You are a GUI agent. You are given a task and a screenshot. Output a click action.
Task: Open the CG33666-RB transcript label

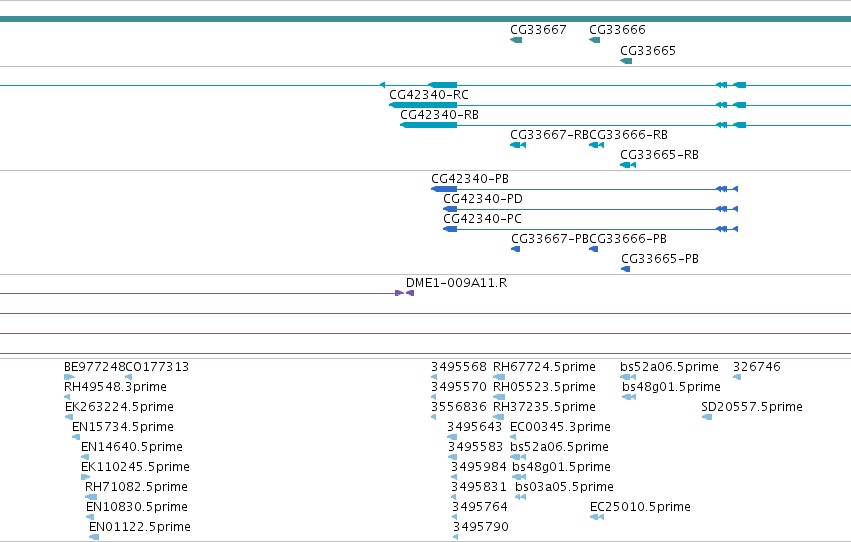(628, 135)
